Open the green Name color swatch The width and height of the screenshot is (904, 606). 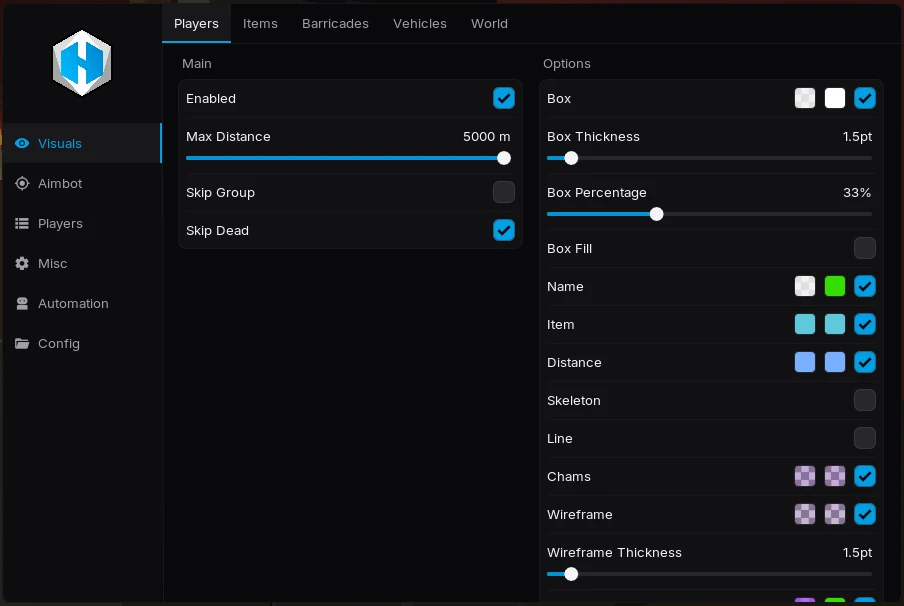[835, 286]
